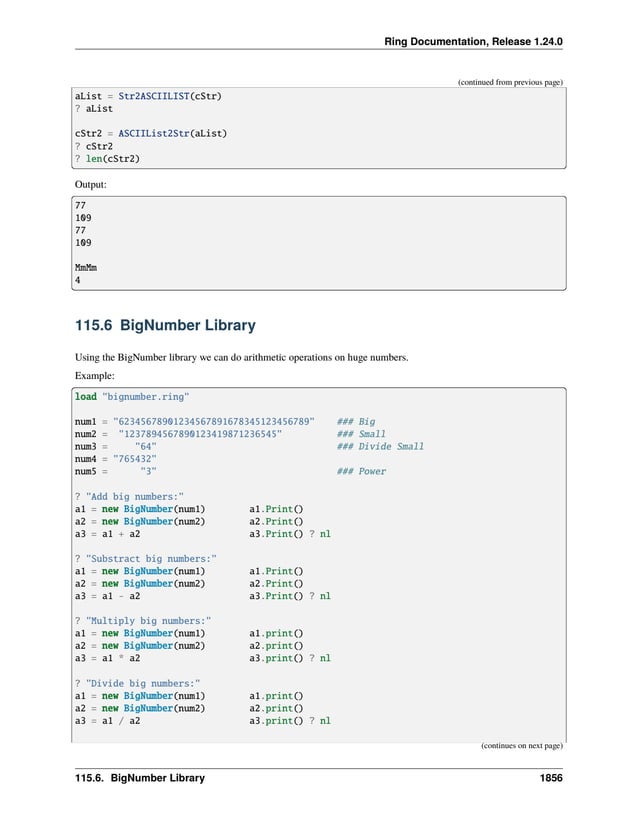This screenshot has width=638, height=825.
Task: Click the footer '115.6. BigNumber Library'
Action: click(140, 778)
